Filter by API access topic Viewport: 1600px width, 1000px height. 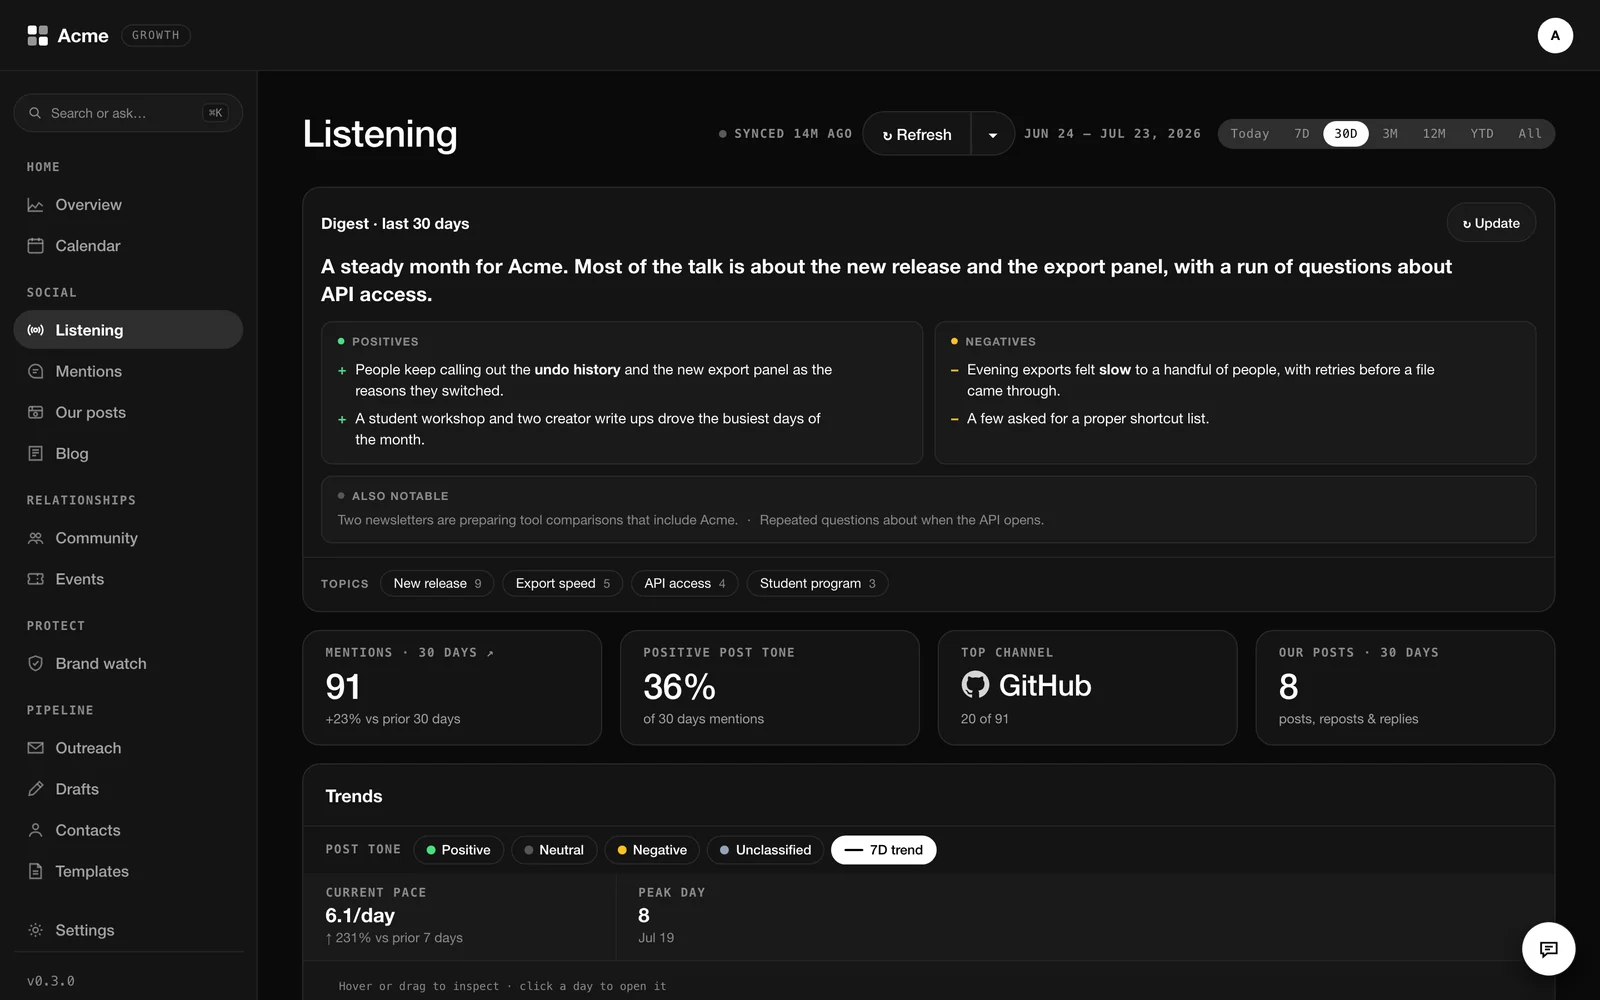tap(685, 583)
